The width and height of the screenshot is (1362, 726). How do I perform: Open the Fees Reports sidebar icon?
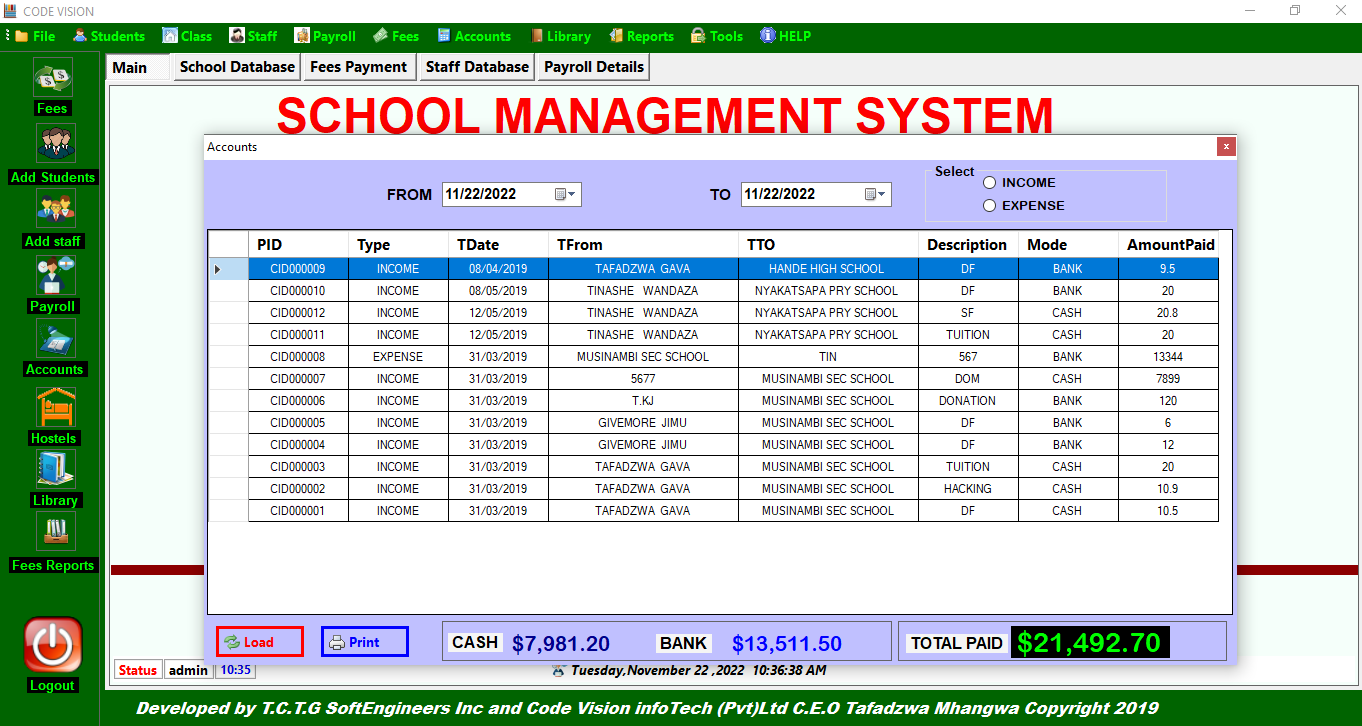coord(55,531)
